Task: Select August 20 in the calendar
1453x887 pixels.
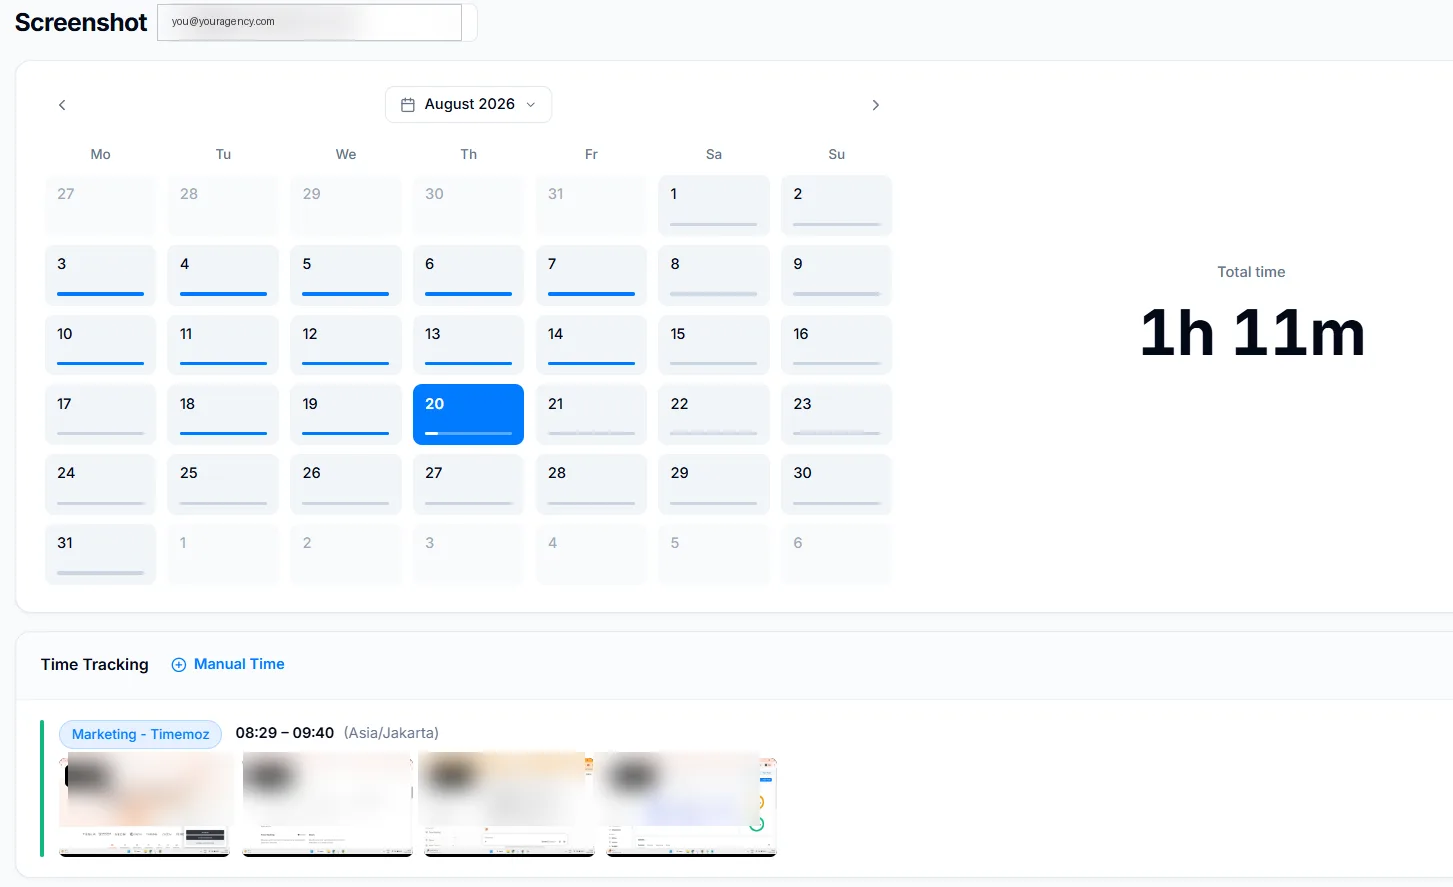Action: [468, 414]
